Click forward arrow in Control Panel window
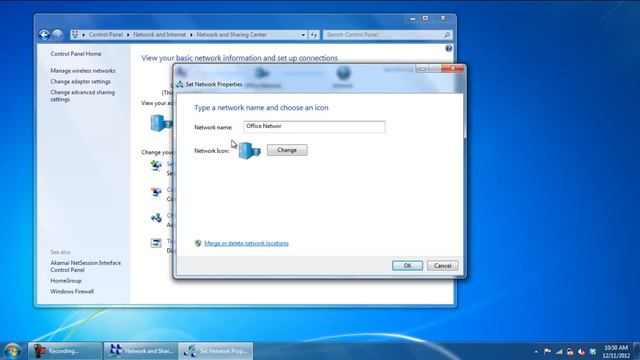Viewport: 640px width, 360px height. pos(58,35)
